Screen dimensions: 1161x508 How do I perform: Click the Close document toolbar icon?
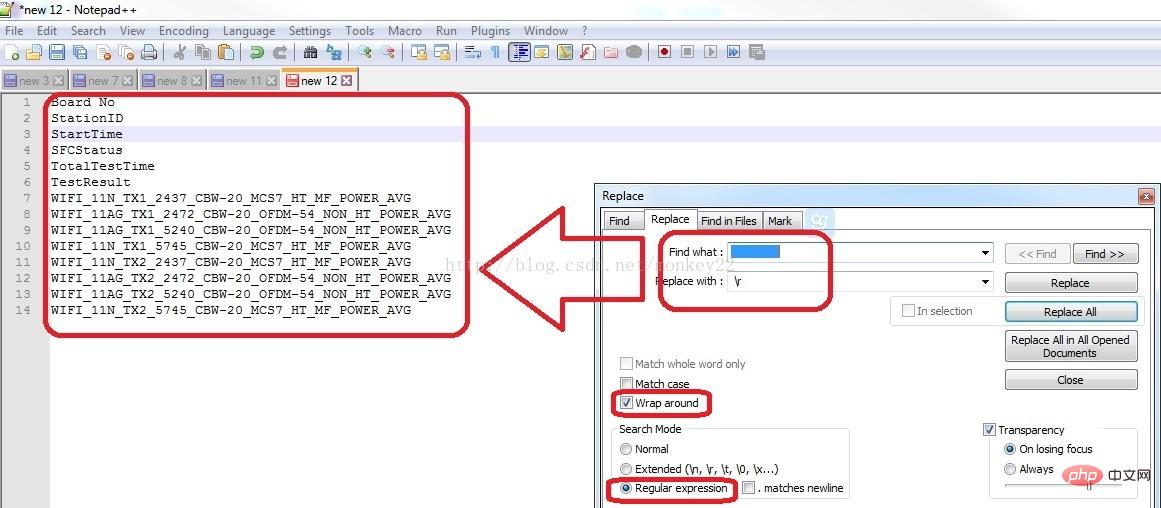(103, 53)
